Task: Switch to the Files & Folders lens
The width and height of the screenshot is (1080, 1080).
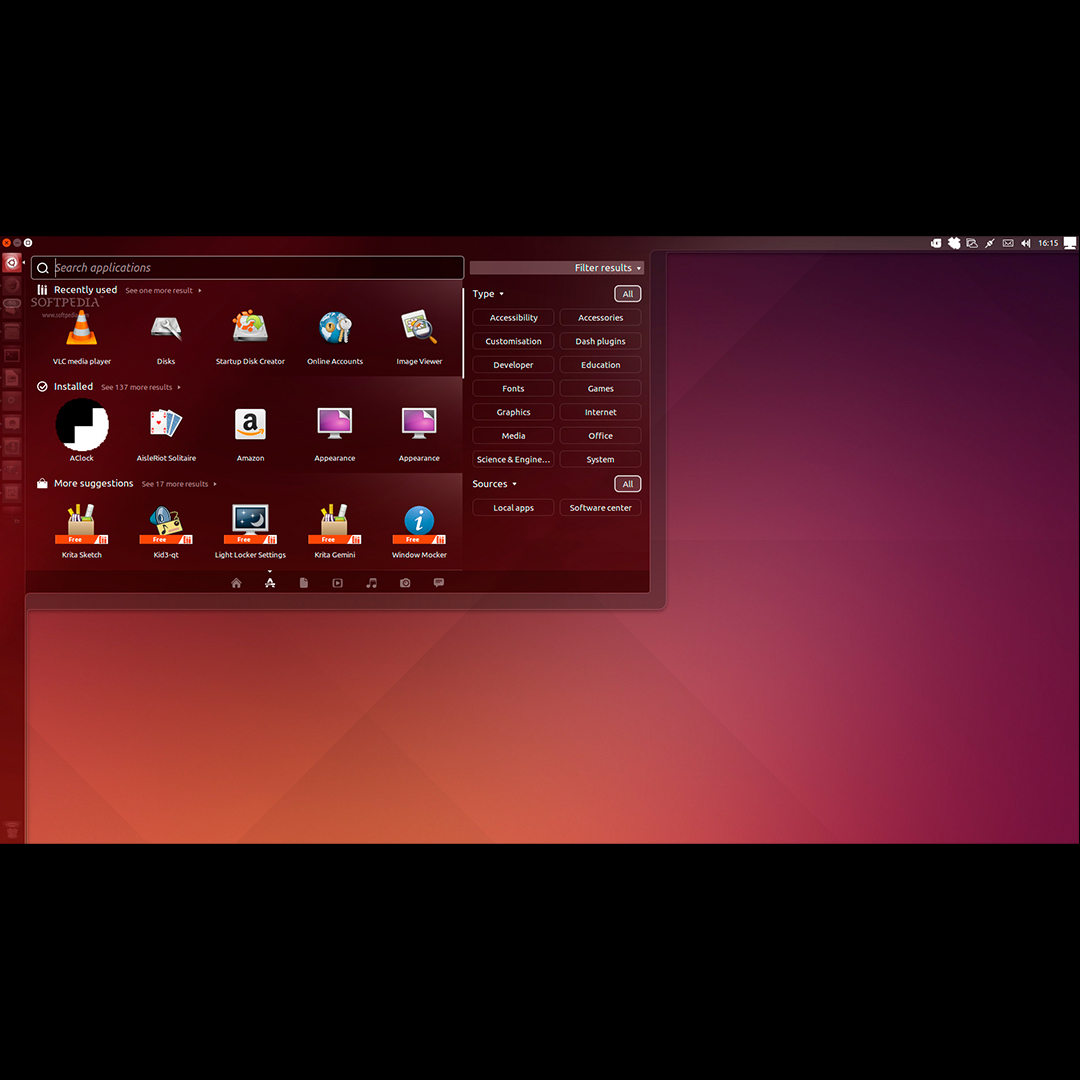Action: (304, 582)
